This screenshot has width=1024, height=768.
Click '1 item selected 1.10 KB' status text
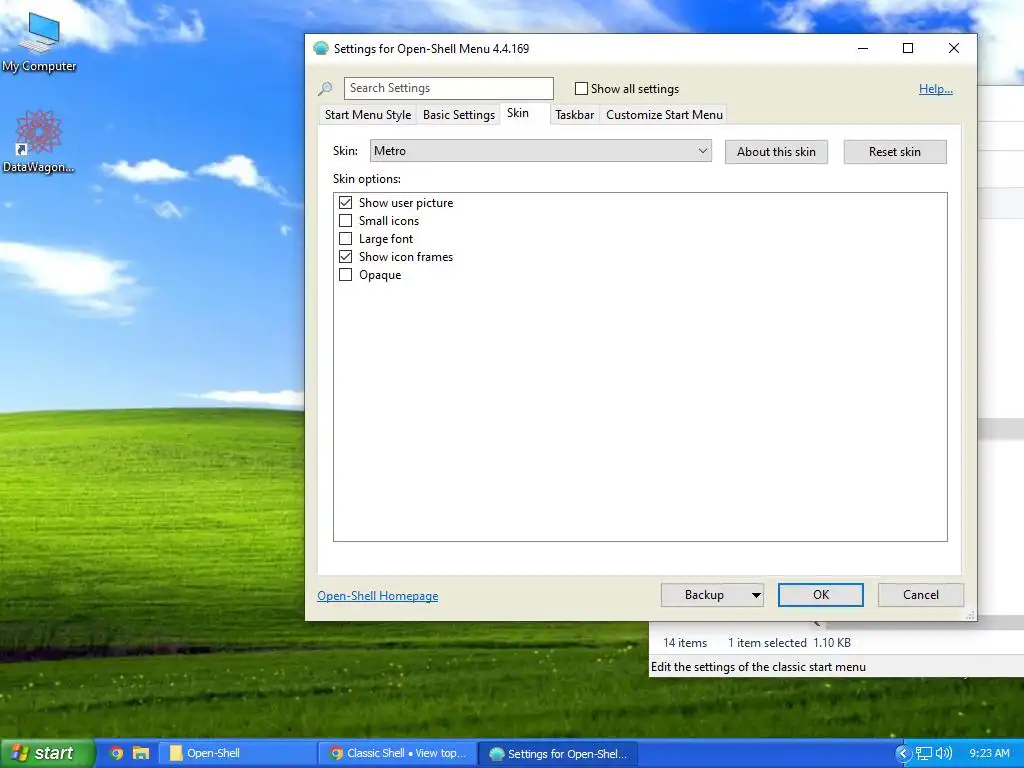click(790, 643)
